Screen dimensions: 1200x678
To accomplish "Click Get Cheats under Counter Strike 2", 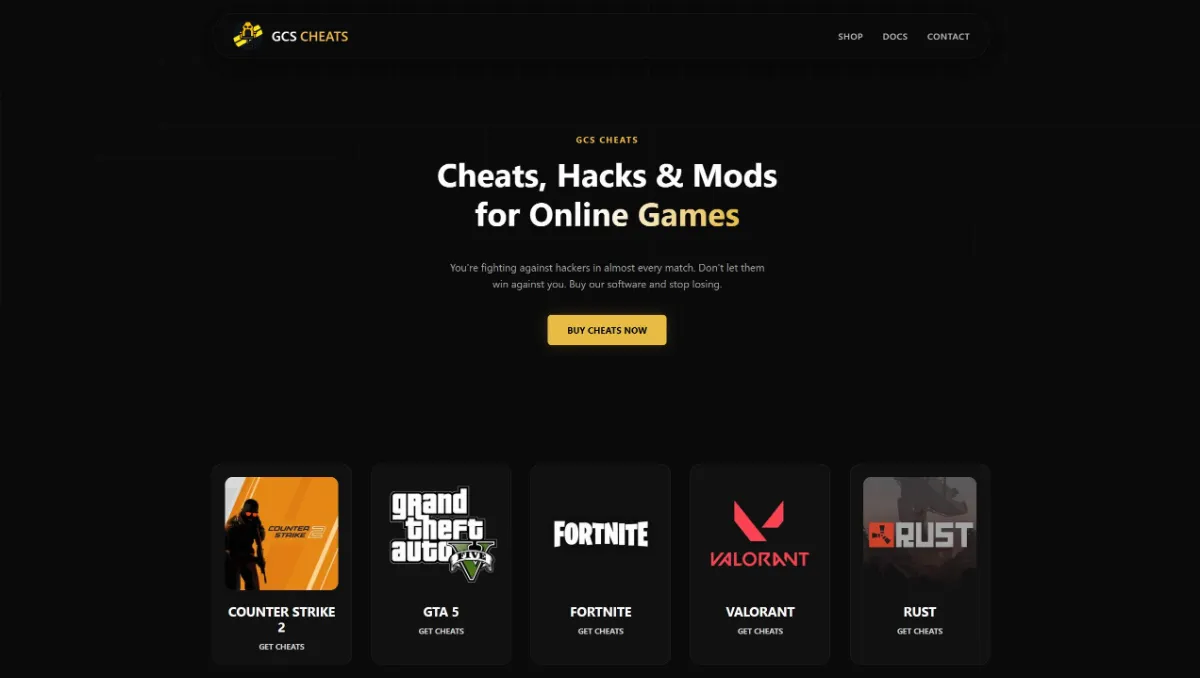I will [x=281, y=647].
